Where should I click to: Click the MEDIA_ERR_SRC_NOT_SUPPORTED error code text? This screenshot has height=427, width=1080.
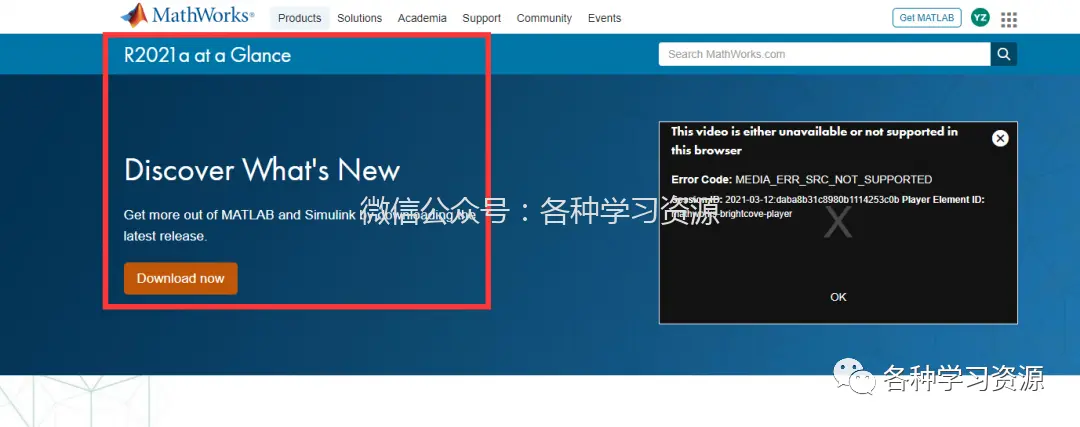tap(833, 180)
